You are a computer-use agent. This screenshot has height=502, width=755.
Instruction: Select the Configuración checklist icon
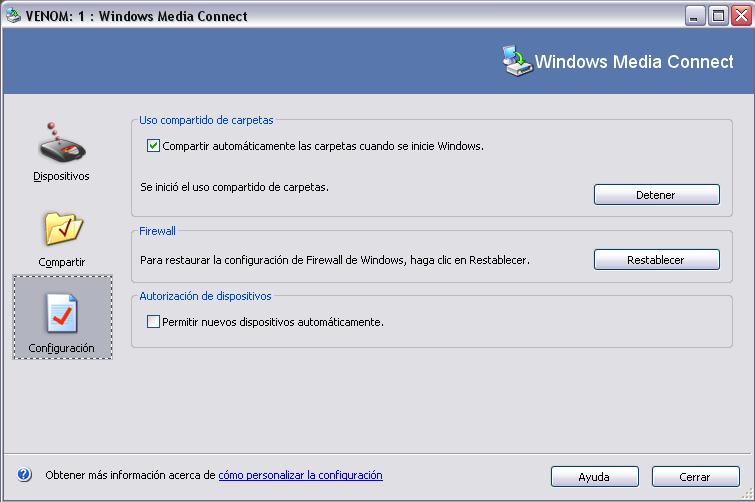click(62, 313)
